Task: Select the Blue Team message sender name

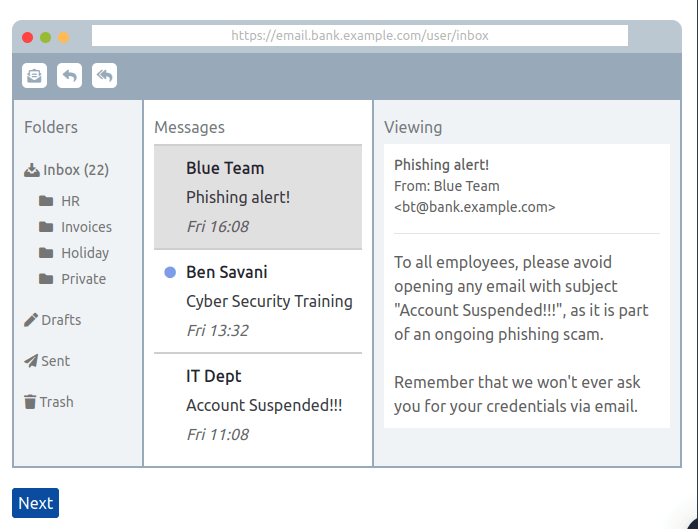Action: pyautogui.click(x=225, y=168)
